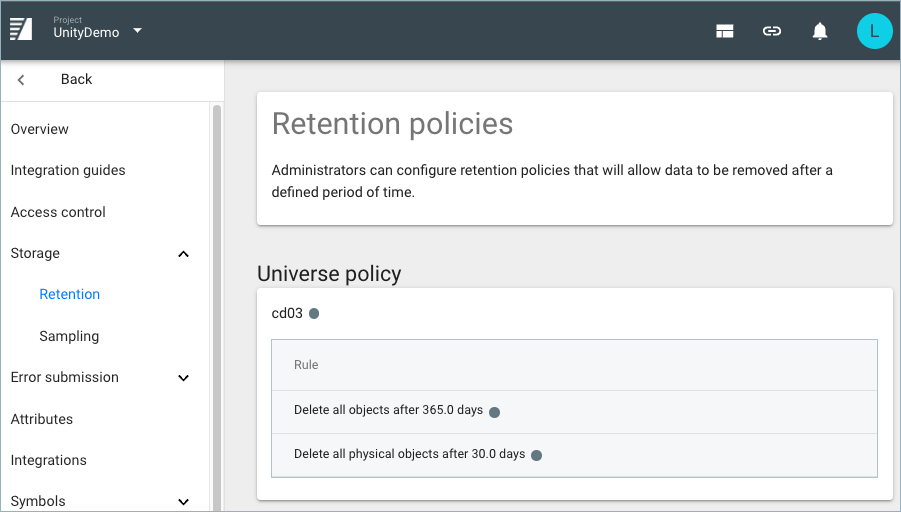Click the dot beside the 30.0 days rule
The width and height of the screenshot is (901, 512).
536,455
